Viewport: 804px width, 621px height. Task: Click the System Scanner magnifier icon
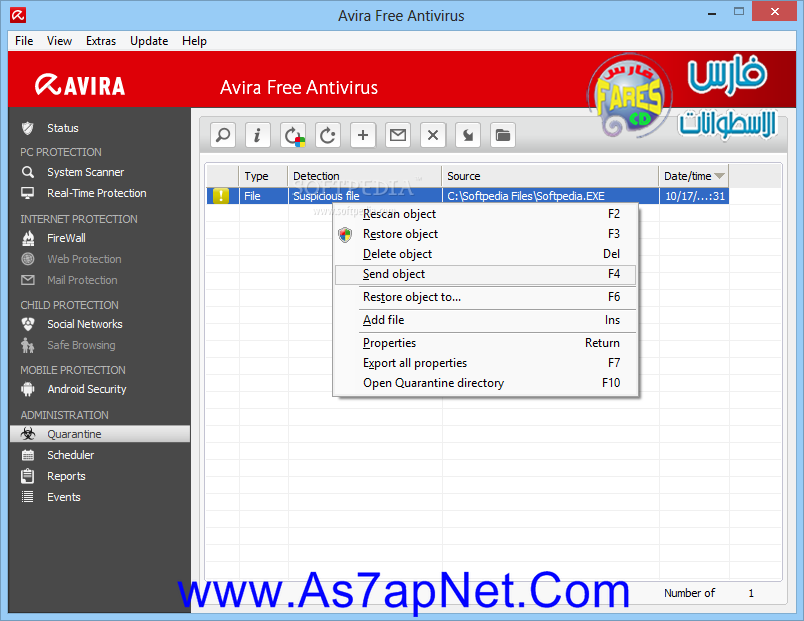pos(28,172)
